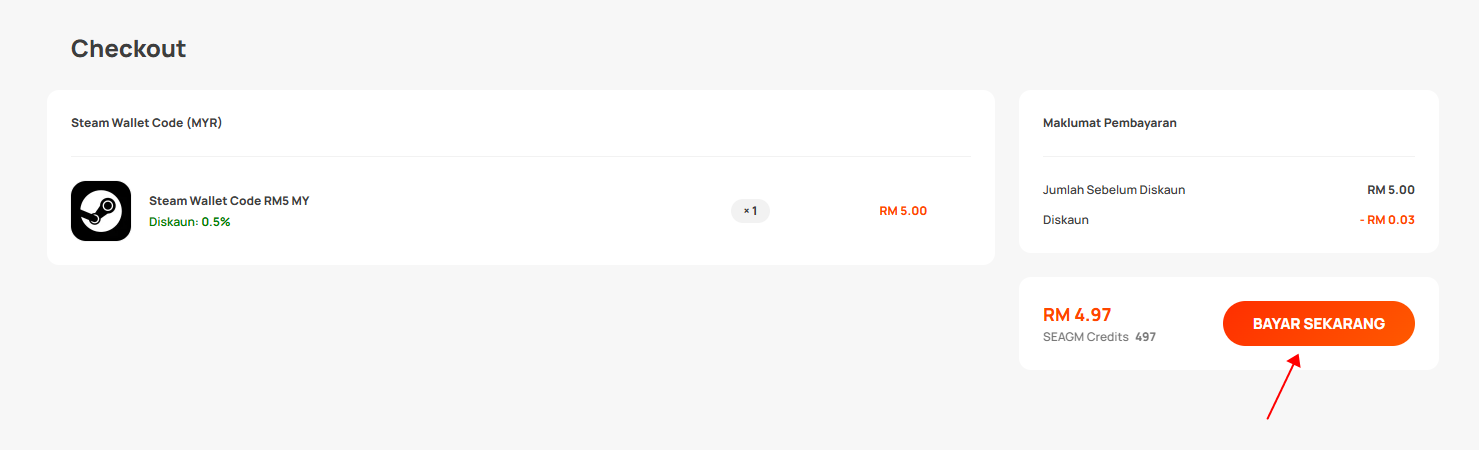The height and width of the screenshot is (450, 1479).
Task: Click the - RM 0.03 discount amount
Action: click(x=1387, y=220)
